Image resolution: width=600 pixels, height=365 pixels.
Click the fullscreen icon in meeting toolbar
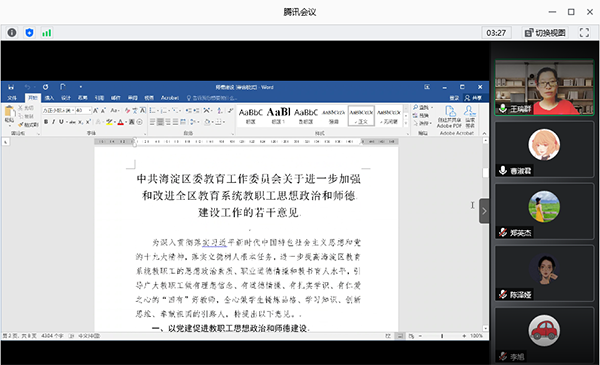click(x=584, y=33)
